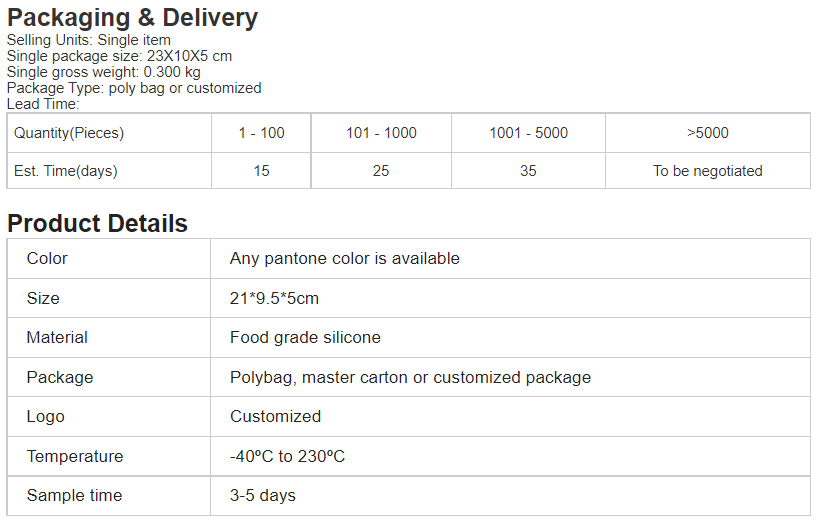Click the Food grade silicone value
Image resolution: width=816 pixels, height=523 pixels.
(x=305, y=337)
